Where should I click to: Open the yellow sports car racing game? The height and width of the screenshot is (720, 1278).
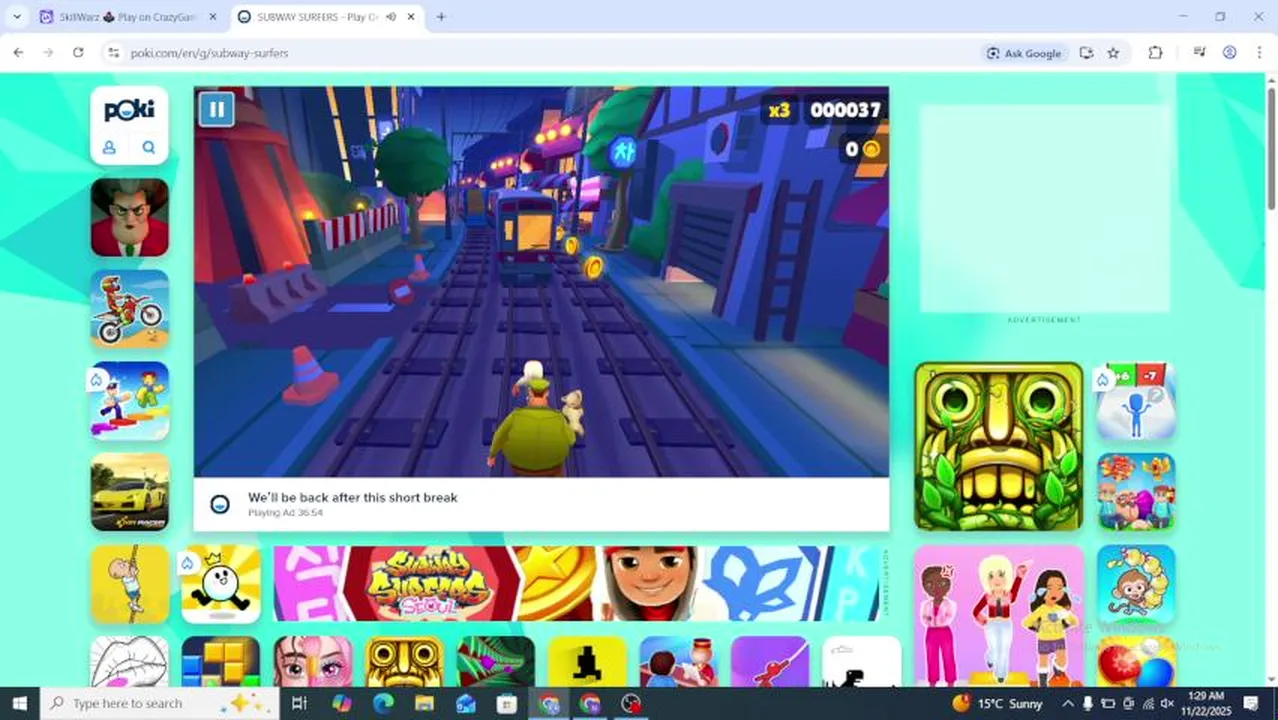pyautogui.click(x=130, y=492)
